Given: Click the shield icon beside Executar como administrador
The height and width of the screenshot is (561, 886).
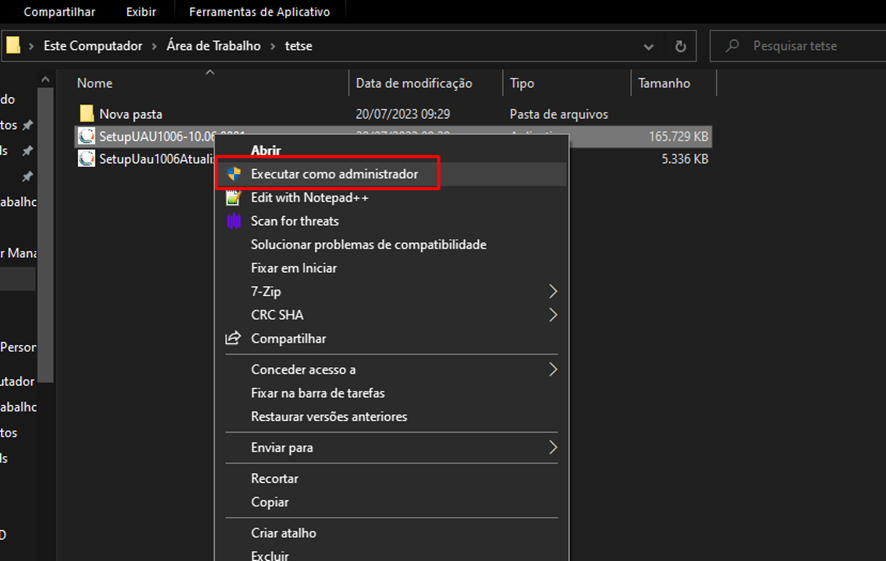Looking at the screenshot, I should (234, 174).
